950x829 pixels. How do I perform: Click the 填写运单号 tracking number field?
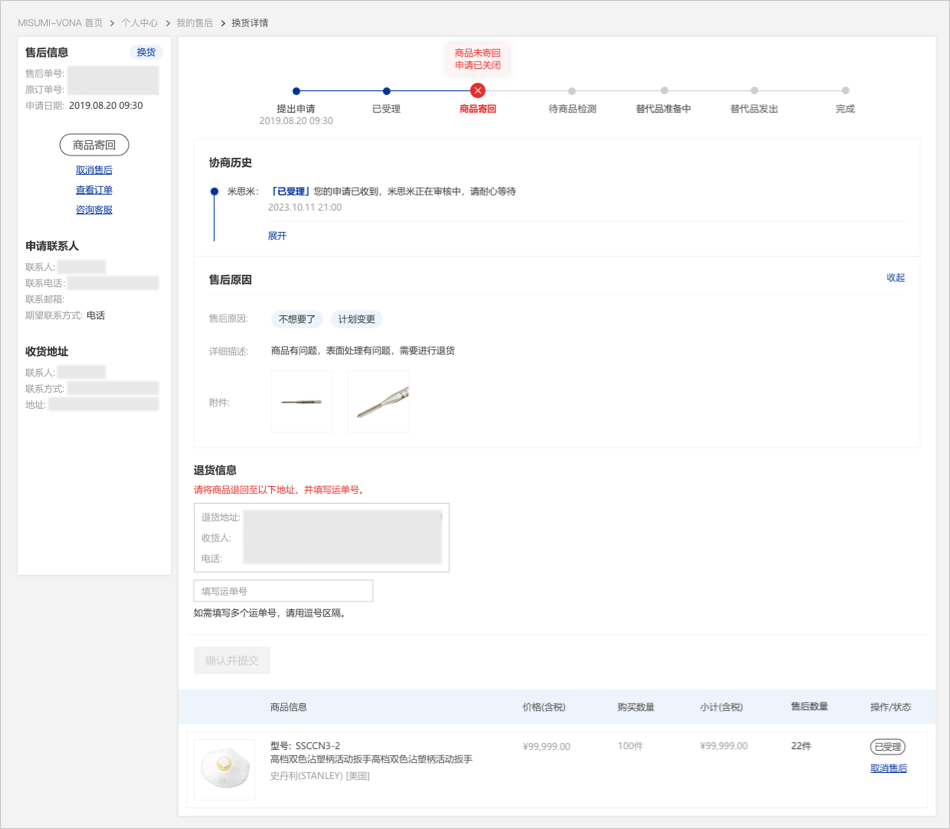[283, 591]
